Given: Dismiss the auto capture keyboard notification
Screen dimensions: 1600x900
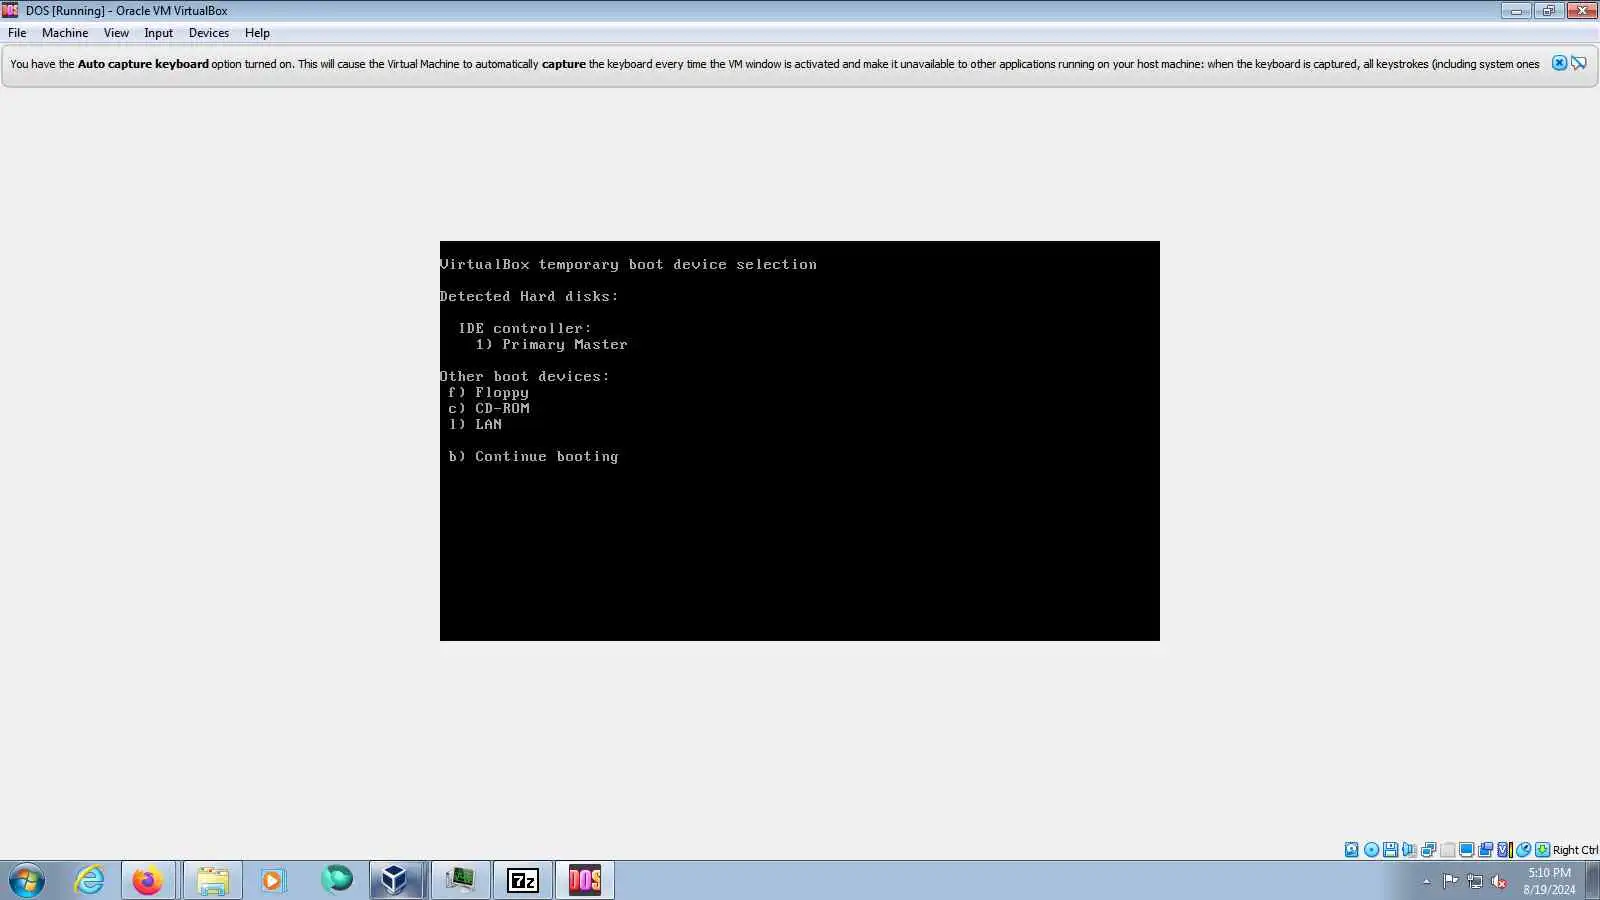Looking at the screenshot, I should click(x=1559, y=63).
